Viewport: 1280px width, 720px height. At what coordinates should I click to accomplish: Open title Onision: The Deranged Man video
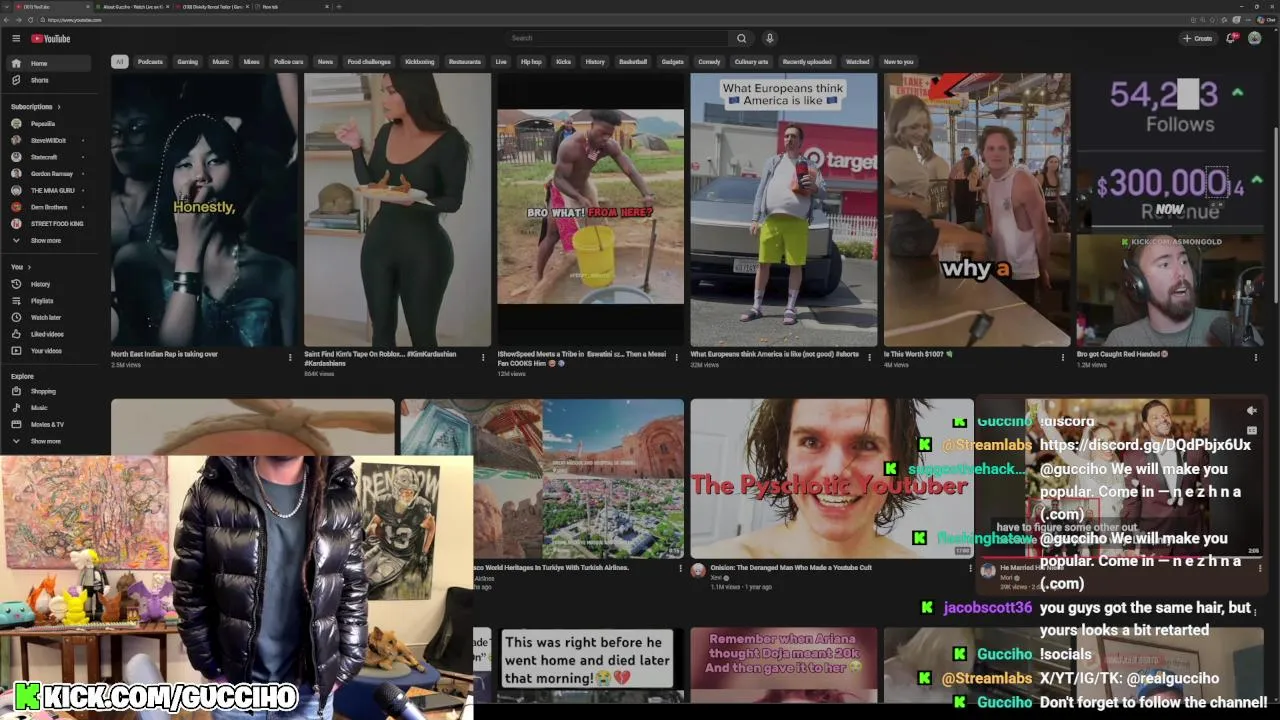791,568
